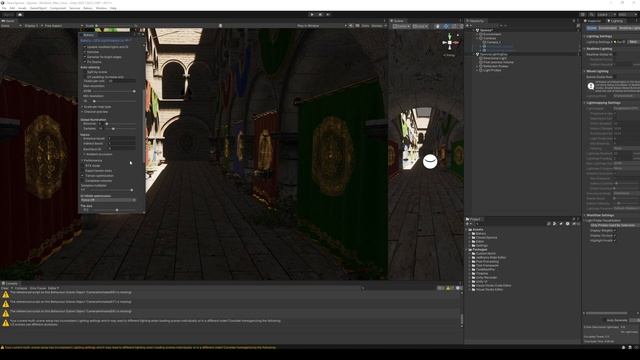Open the Edit menu in the menu bar

[x=12, y=8]
